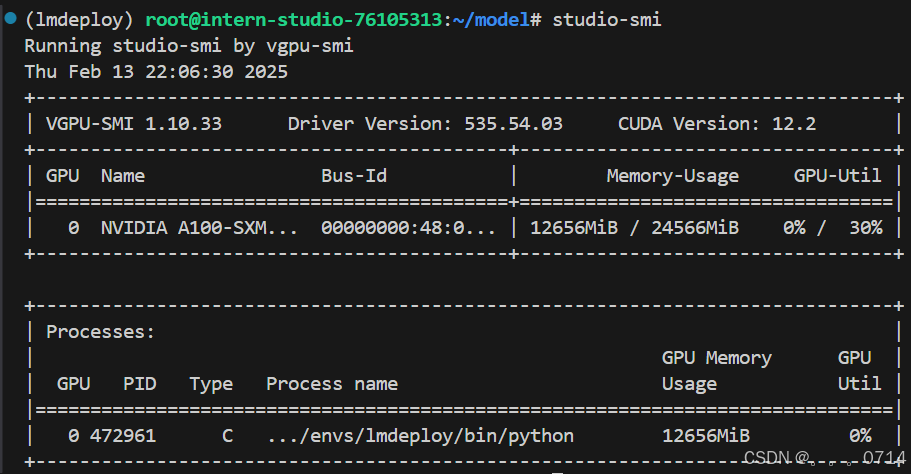
Task: Click the Memory-Usage column header
Action: pyautogui.click(x=673, y=177)
